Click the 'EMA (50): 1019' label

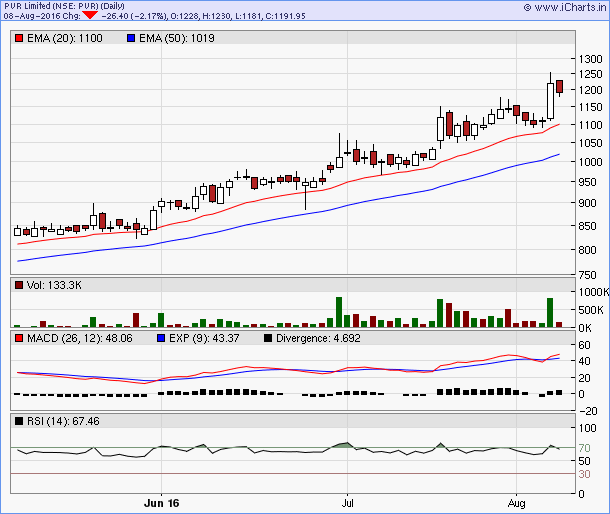click(x=177, y=38)
